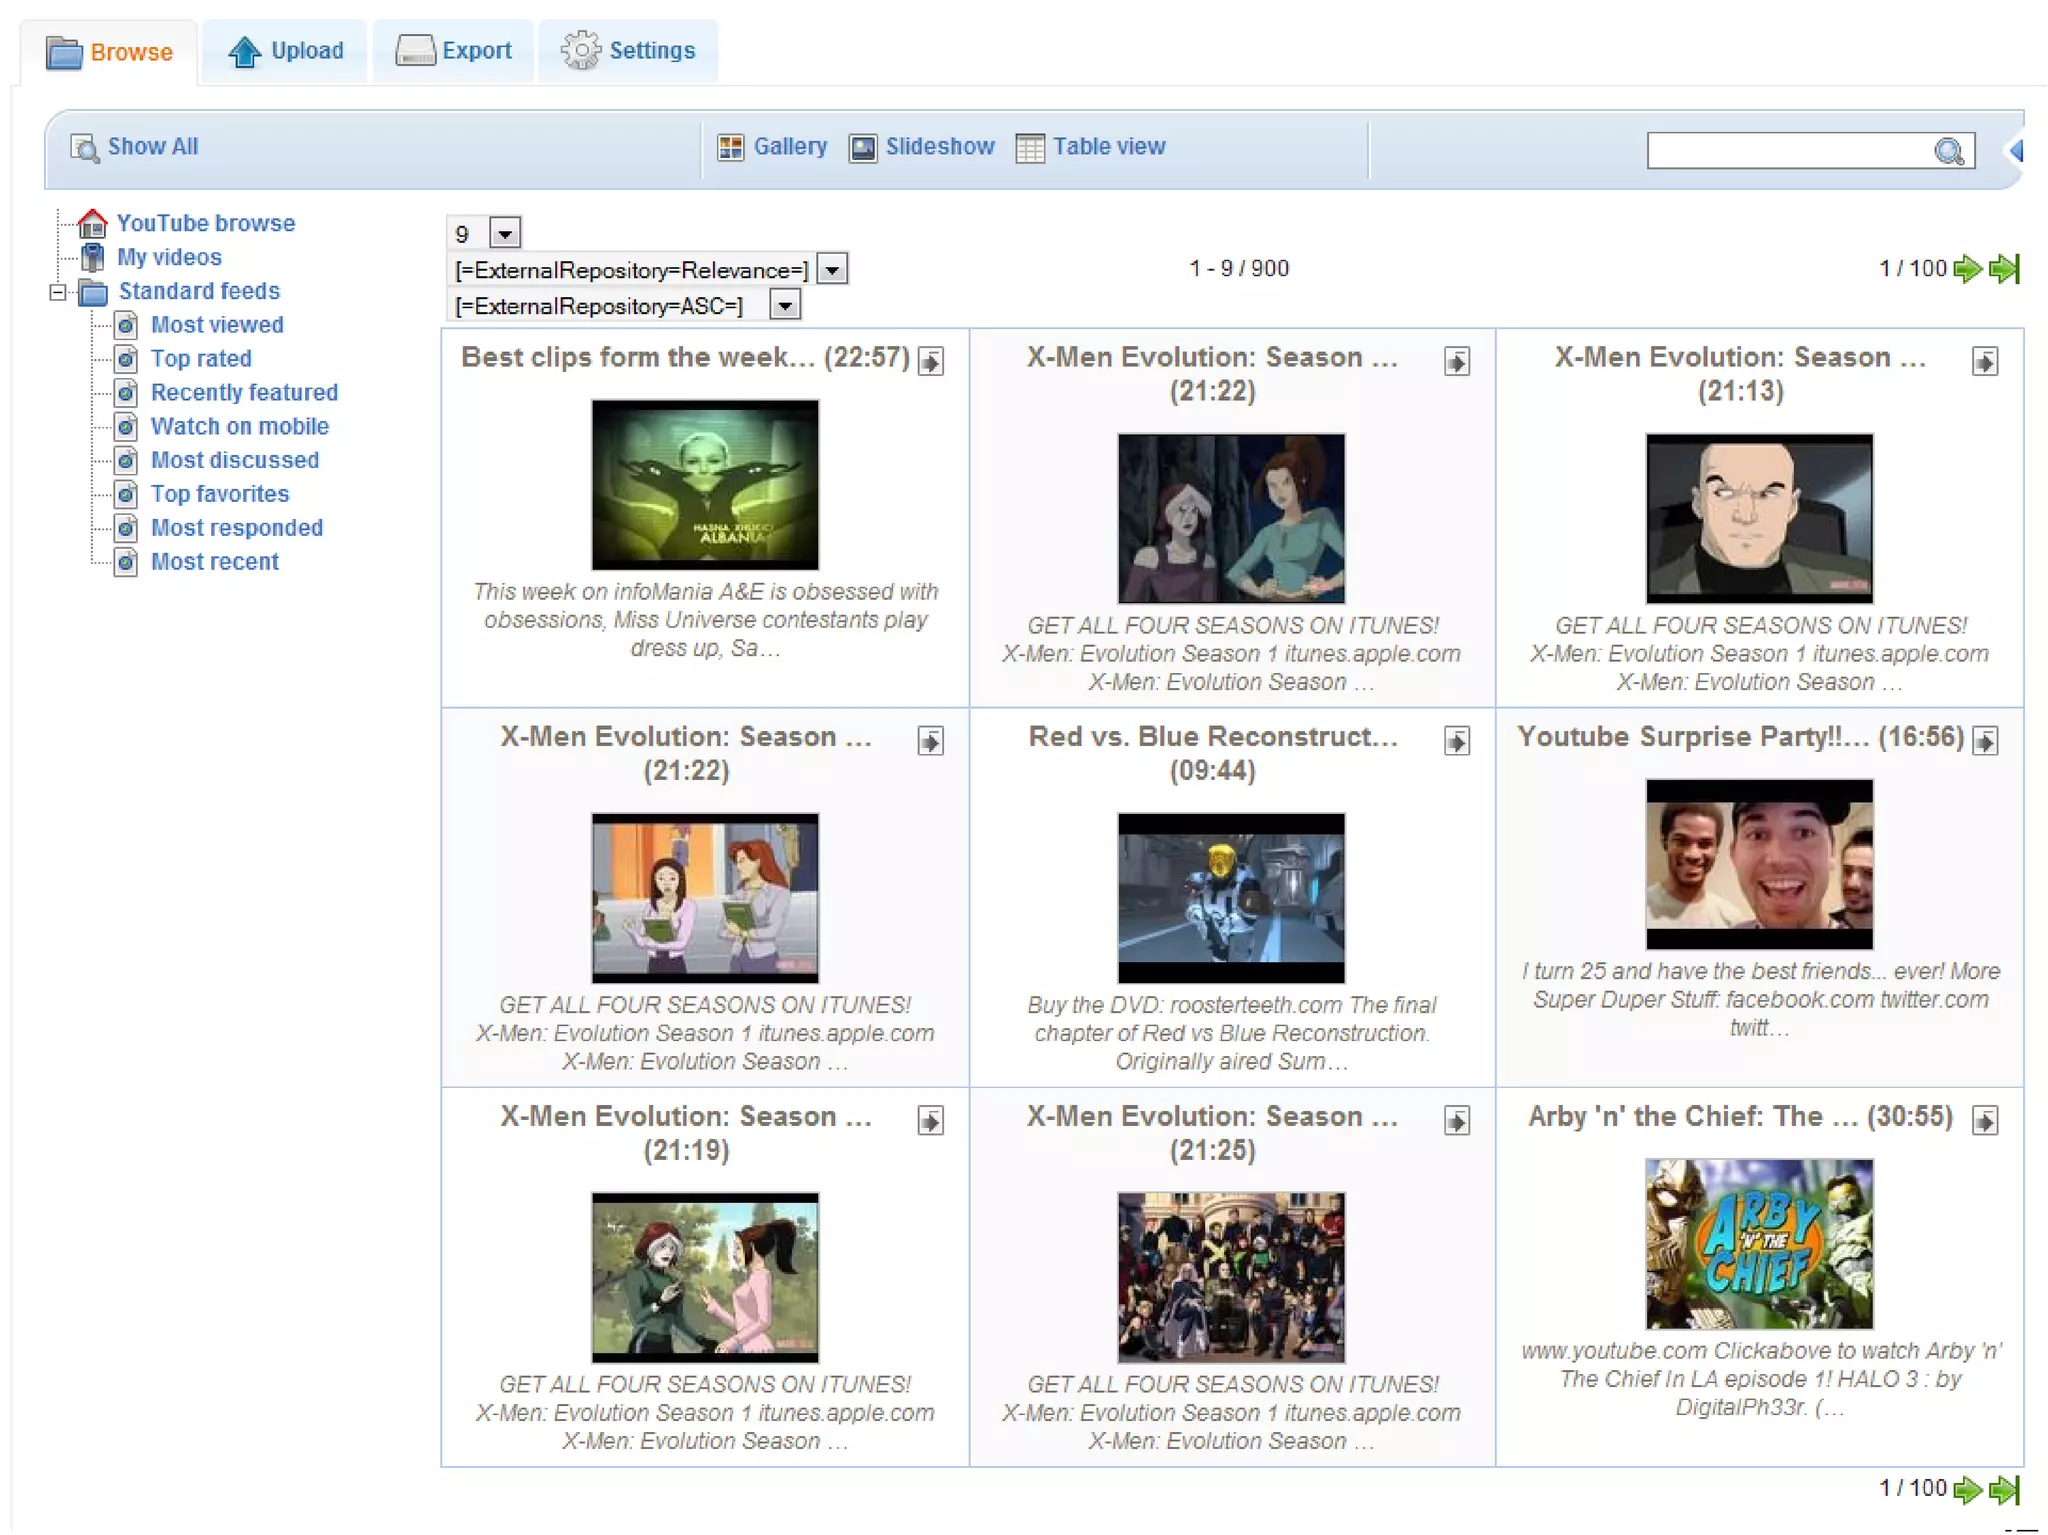Open Most viewed feed in tree
2048x1535 pixels.
(x=217, y=325)
